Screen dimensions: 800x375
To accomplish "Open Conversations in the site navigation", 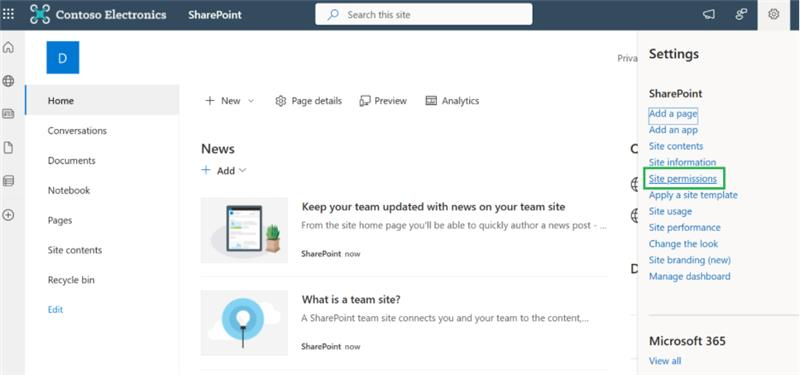I will [77, 131].
